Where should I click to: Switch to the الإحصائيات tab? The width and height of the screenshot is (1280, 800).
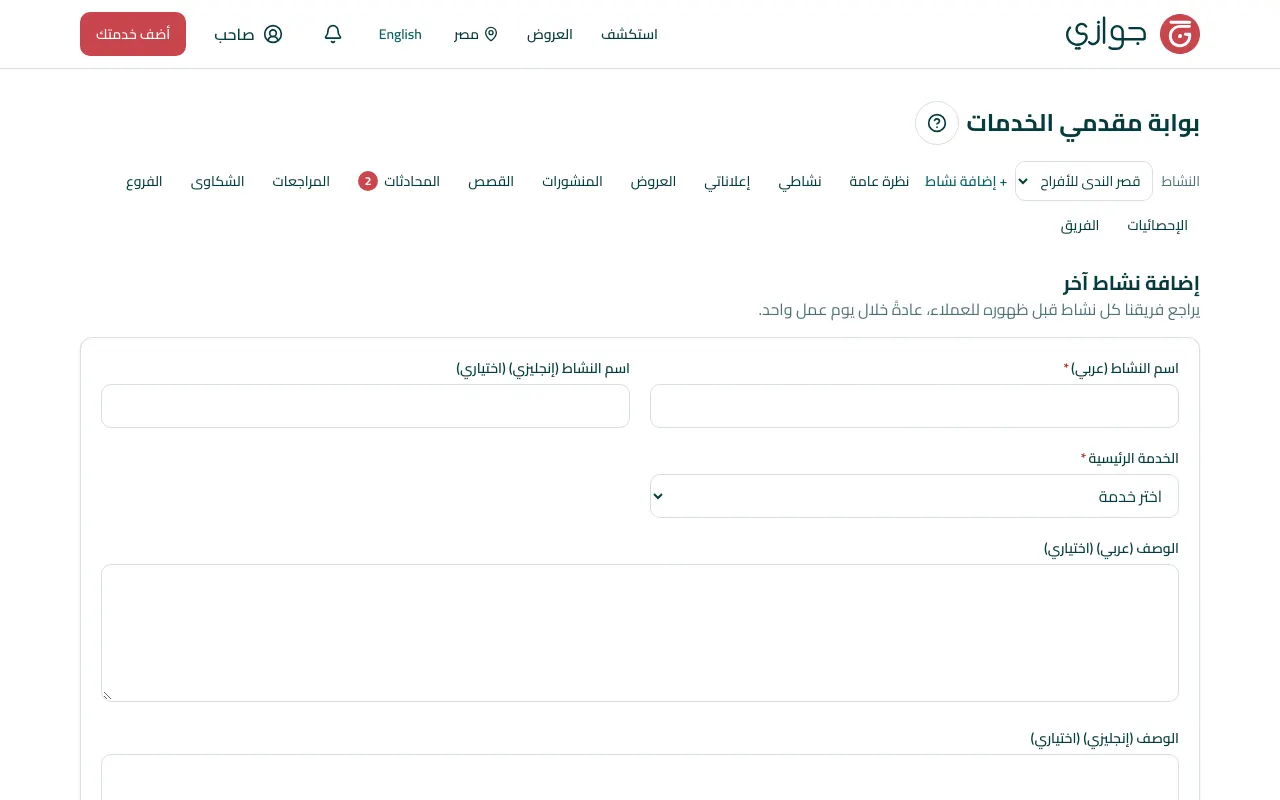tap(1157, 225)
